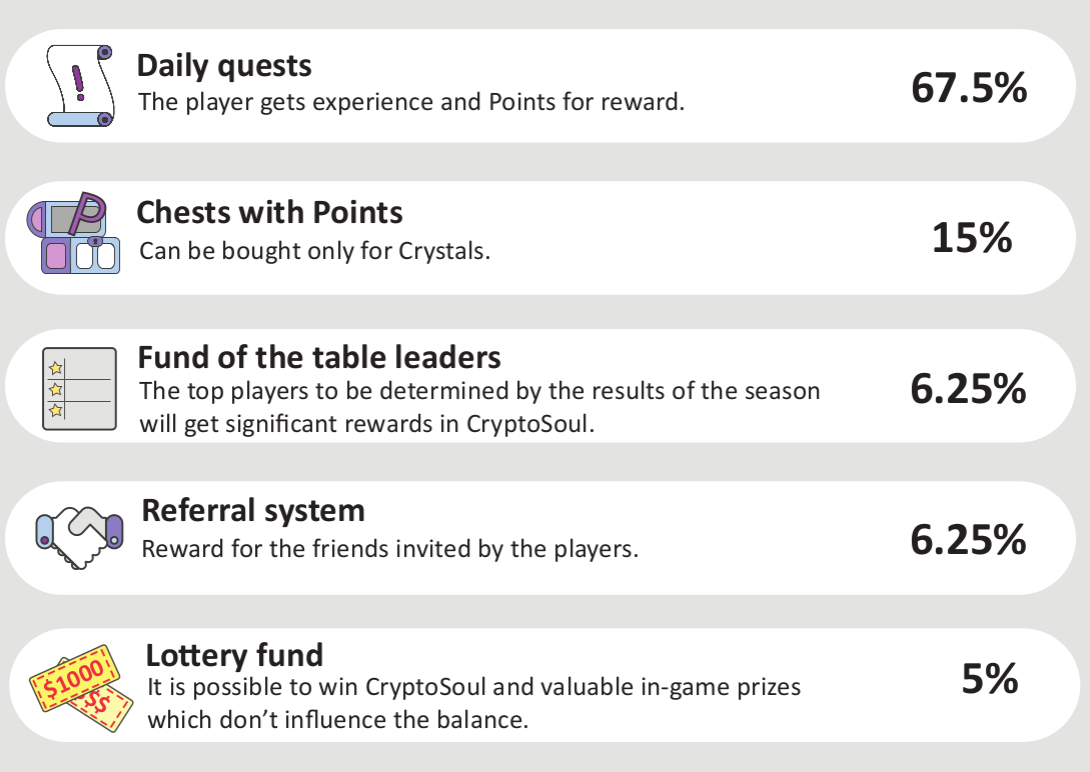Open the Referral system heading
This screenshot has width=1090, height=772.
pos(253,511)
